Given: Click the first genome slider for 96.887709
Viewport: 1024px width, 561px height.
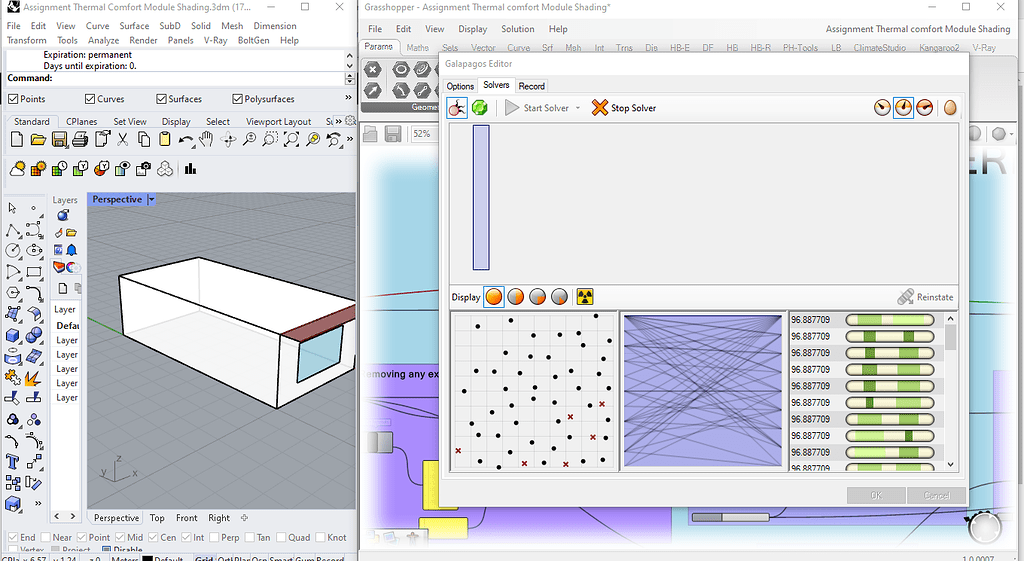Looking at the screenshot, I should (889, 320).
